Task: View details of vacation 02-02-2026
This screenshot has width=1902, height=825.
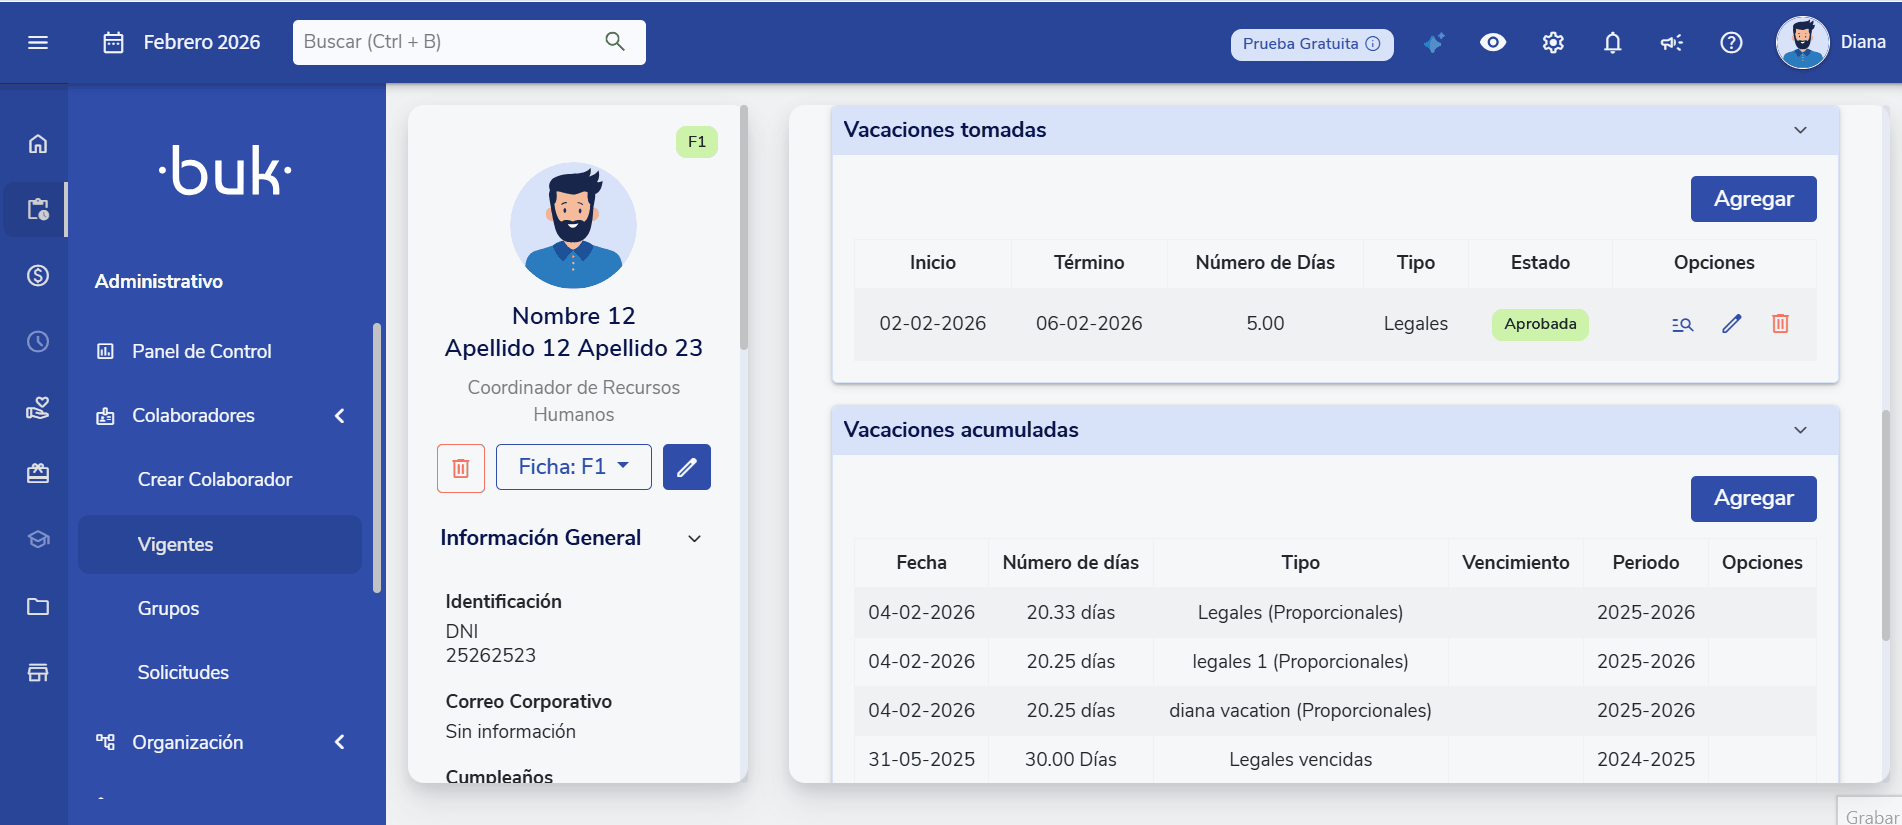Action: click(1682, 324)
